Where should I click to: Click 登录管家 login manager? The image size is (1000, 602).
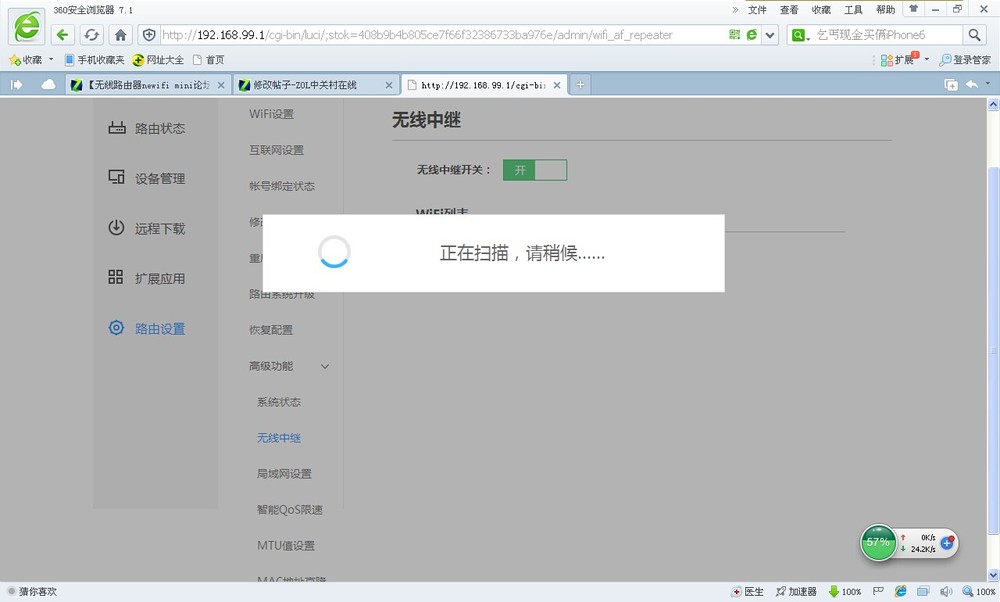coord(966,59)
